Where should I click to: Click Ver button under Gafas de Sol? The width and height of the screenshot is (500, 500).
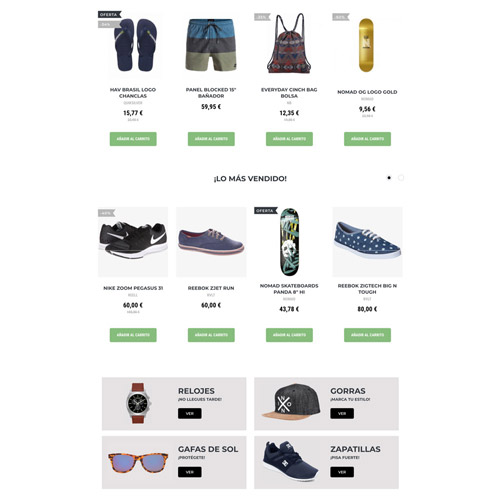point(190,472)
